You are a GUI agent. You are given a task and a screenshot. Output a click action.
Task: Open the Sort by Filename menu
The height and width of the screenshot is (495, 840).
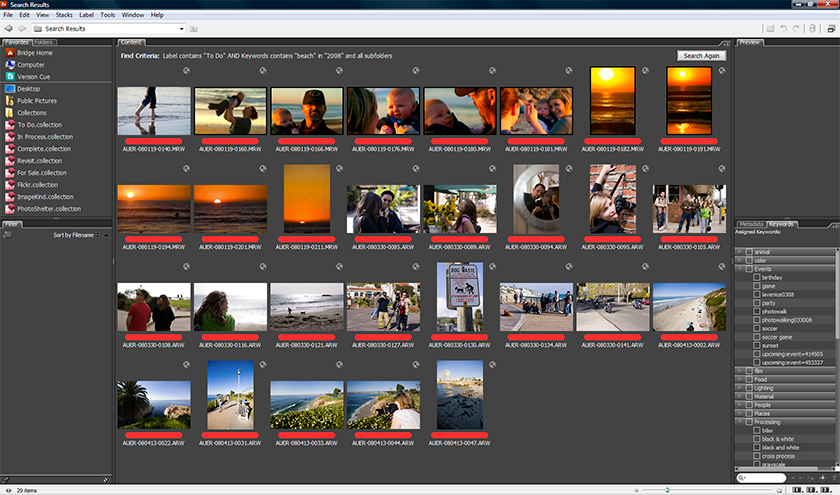[x=75, y=234]
